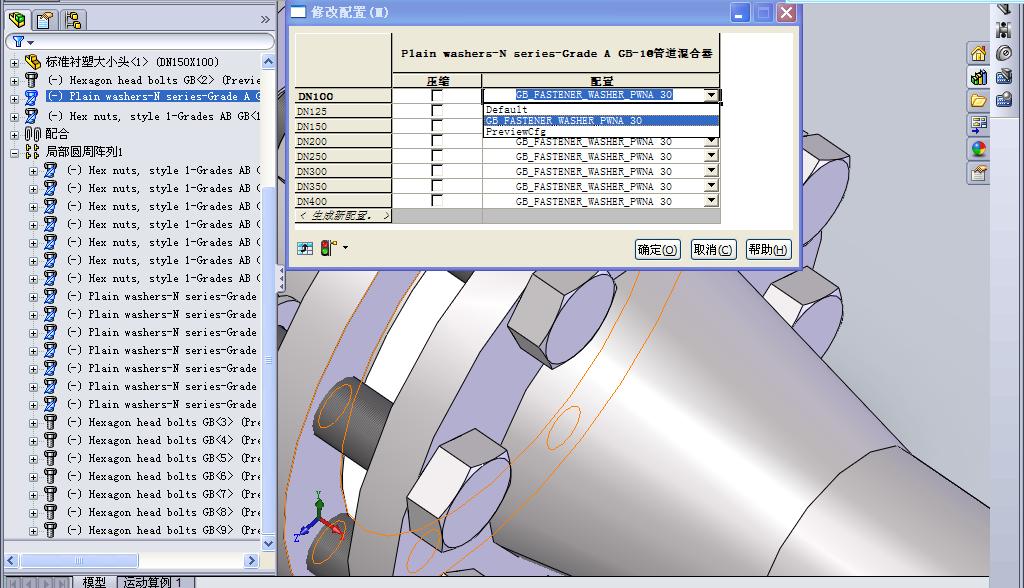Open the PropertyManager tab
Screen dimensions: 1024x588
(45, 20)
